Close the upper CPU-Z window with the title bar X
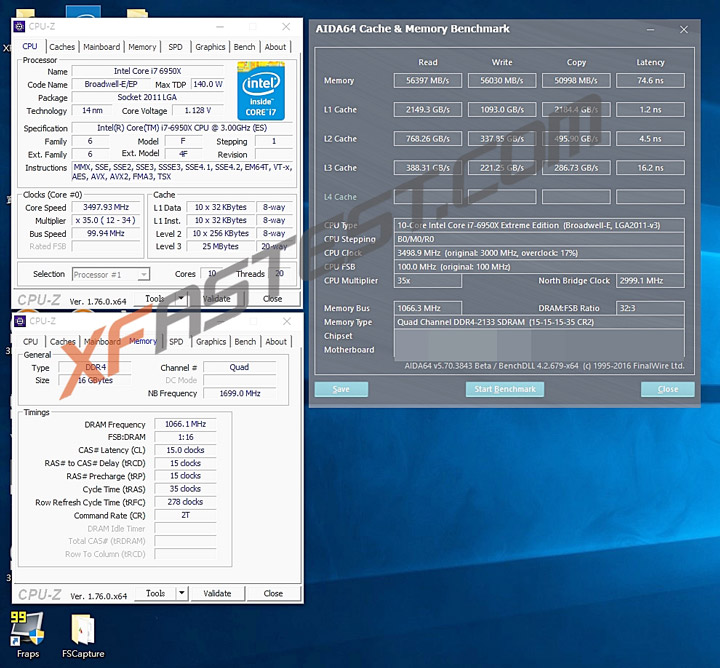Viewport: 720px width, 668px height. pyautogui.click(x=286, y=27)
